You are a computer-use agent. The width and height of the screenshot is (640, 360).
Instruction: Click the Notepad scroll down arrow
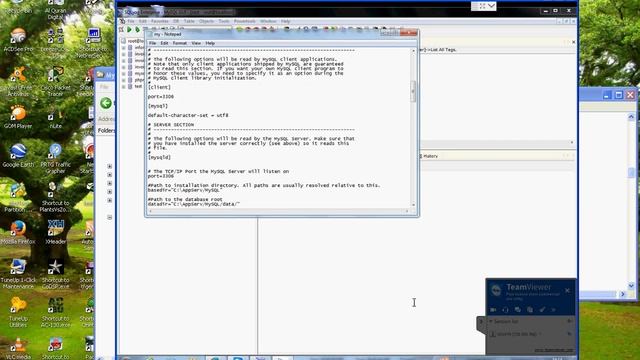413,205
